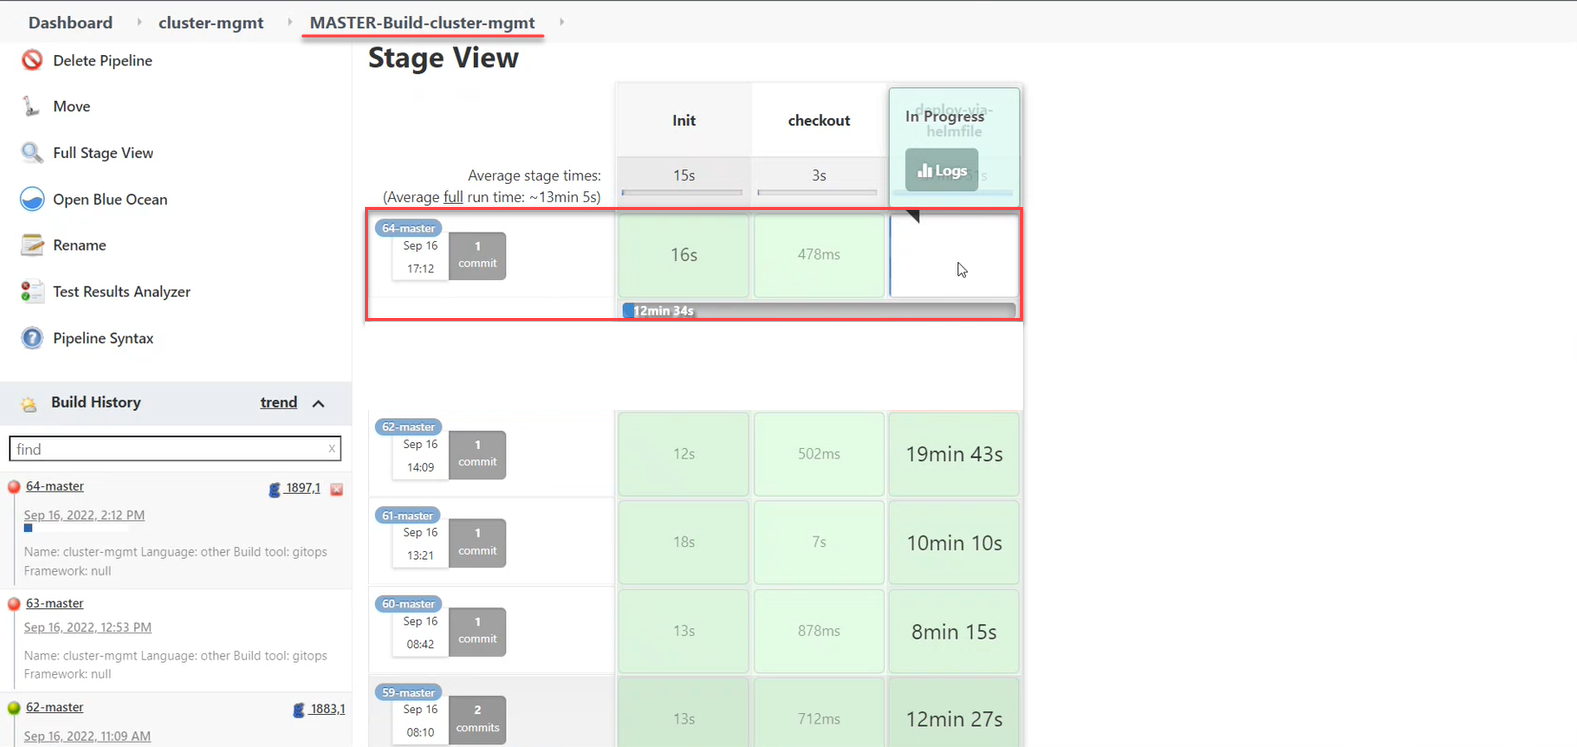Viewport: 1577px width, 747px height.
Task: Click 1 commit box for 61-master
Action: click(477, 542)
